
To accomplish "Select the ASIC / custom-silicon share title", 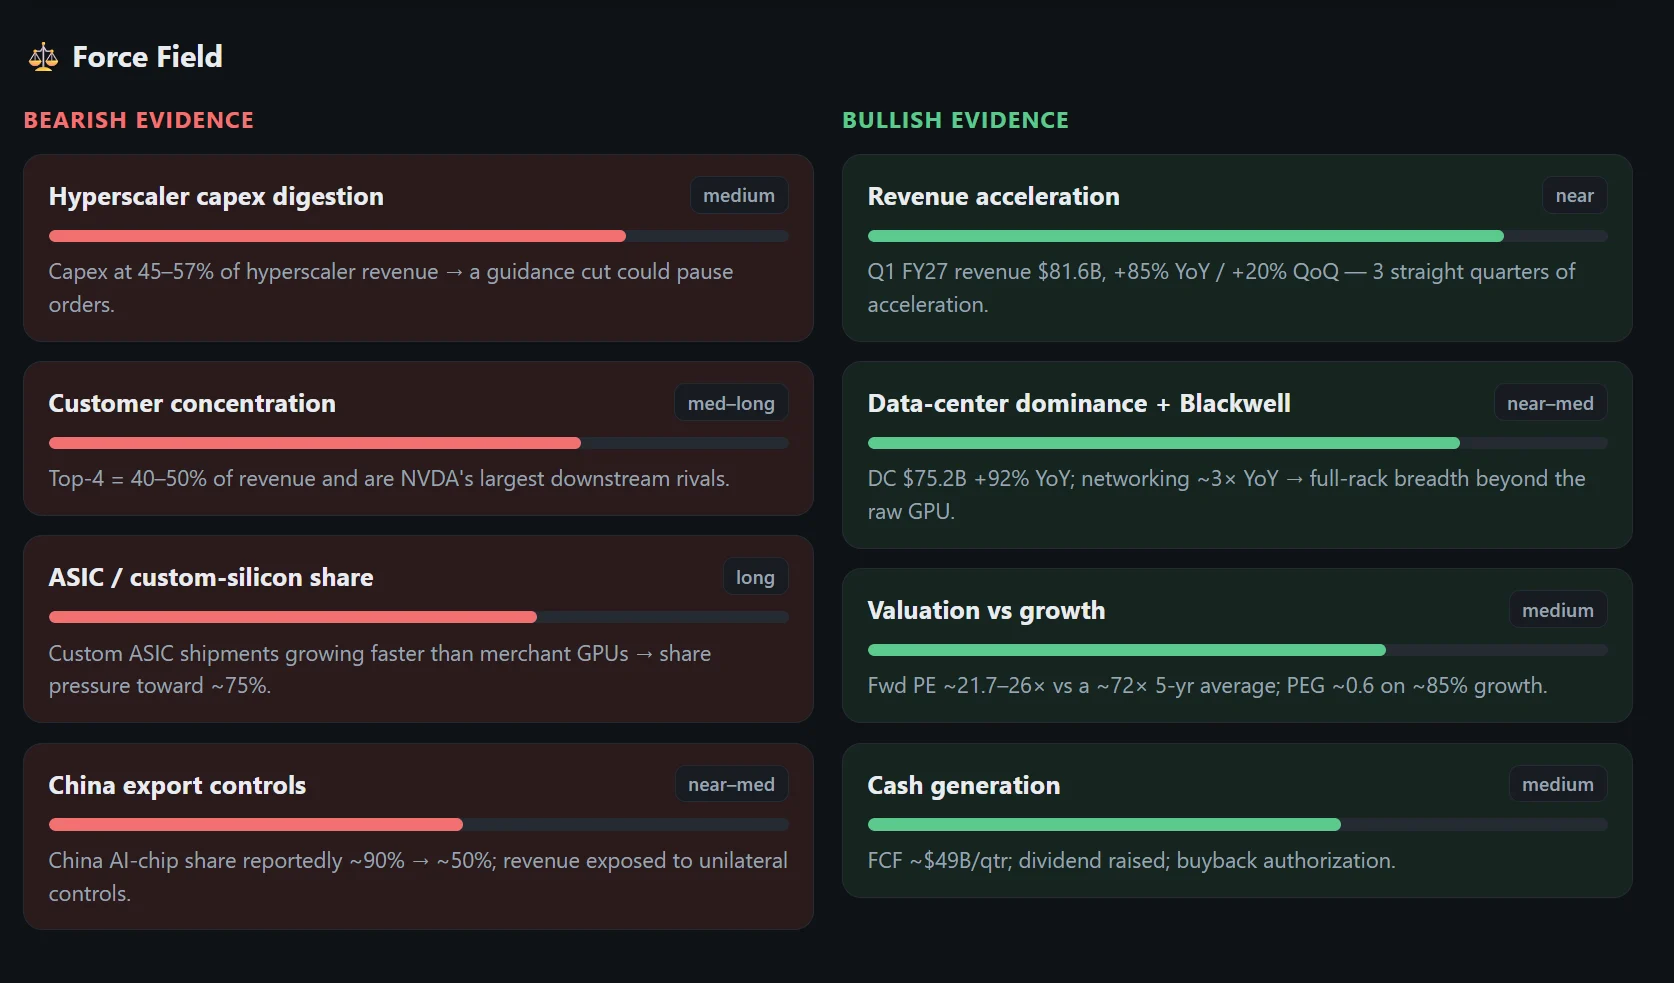I will [211, 577].
